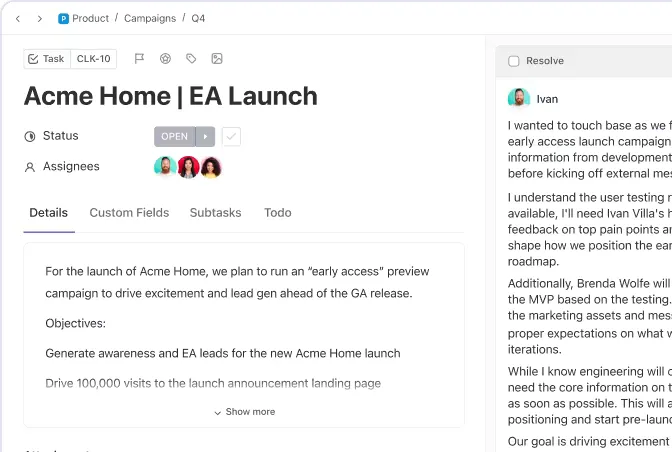Set priority with the flag icon
The height and width of the screenshot is (452, 672).
pos(139,59)
